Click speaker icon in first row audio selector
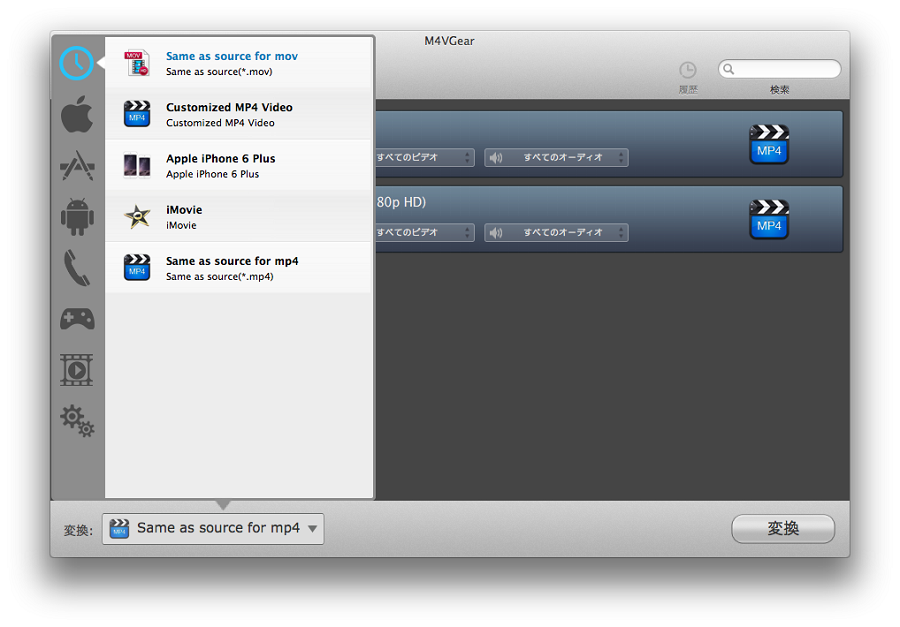900x627 pixels. 496,158
